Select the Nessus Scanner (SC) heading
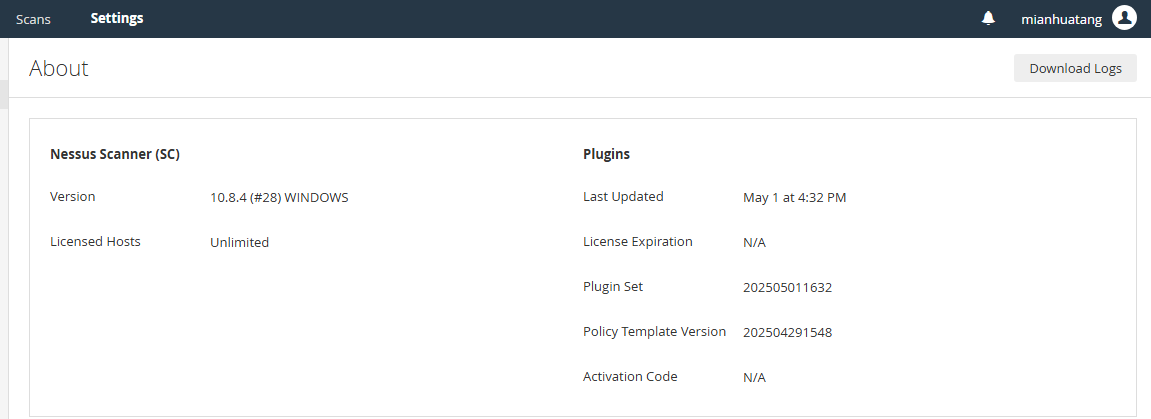Viewport: 1151px width, 419px height. pos(115,154)
